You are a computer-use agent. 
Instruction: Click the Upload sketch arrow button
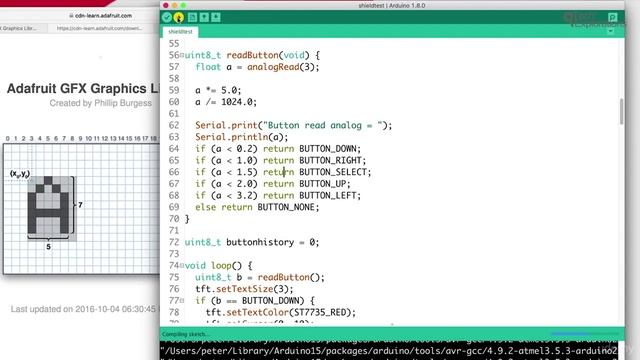click(x=179, y=17)
